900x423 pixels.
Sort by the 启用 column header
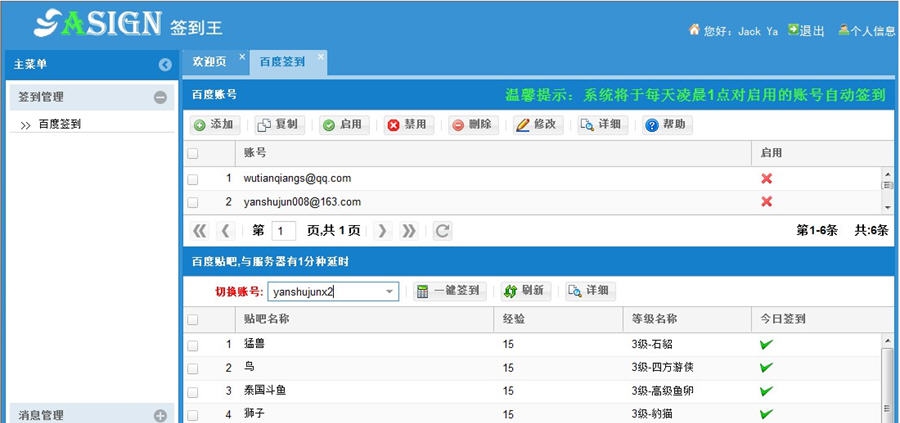click(x=823, y=153)
